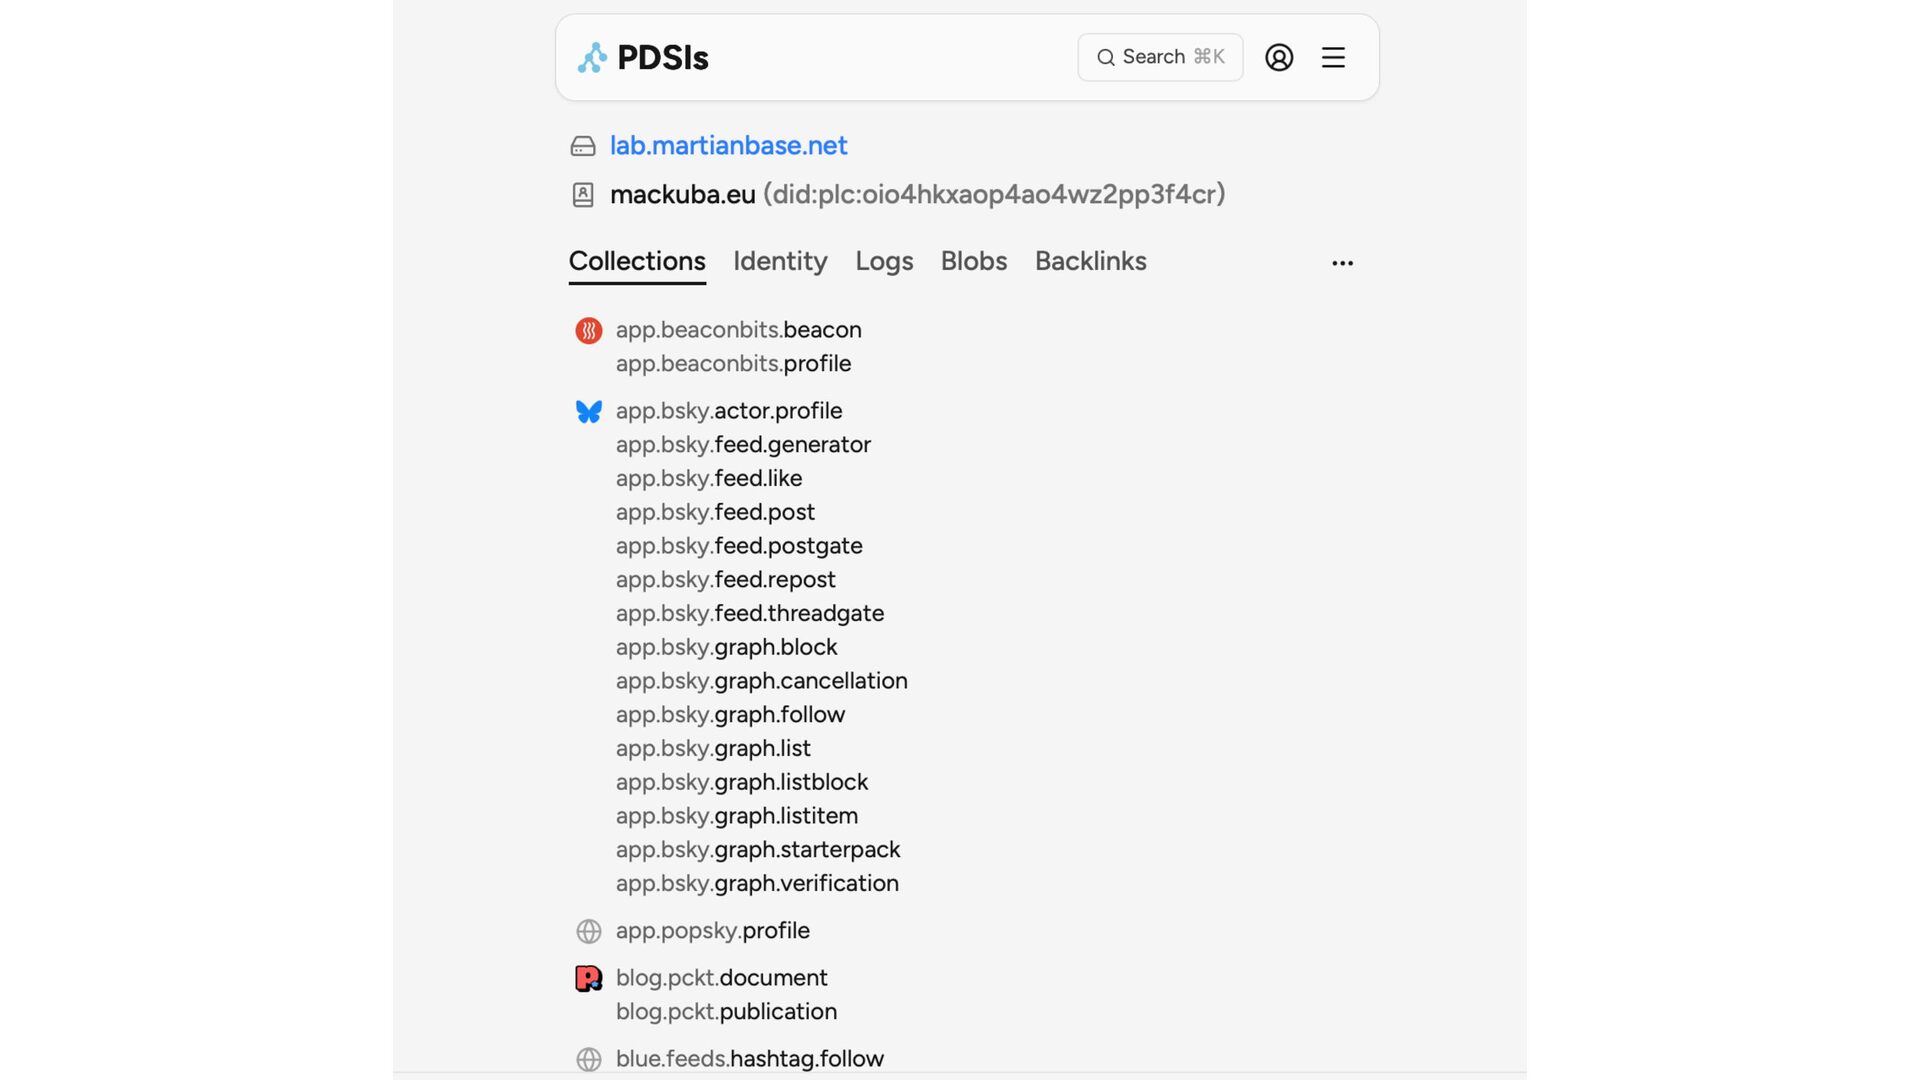Viewport: 1920px width, 1080px height.
Task: Open the hamburger menu
Action: (x=1333, y=58)
